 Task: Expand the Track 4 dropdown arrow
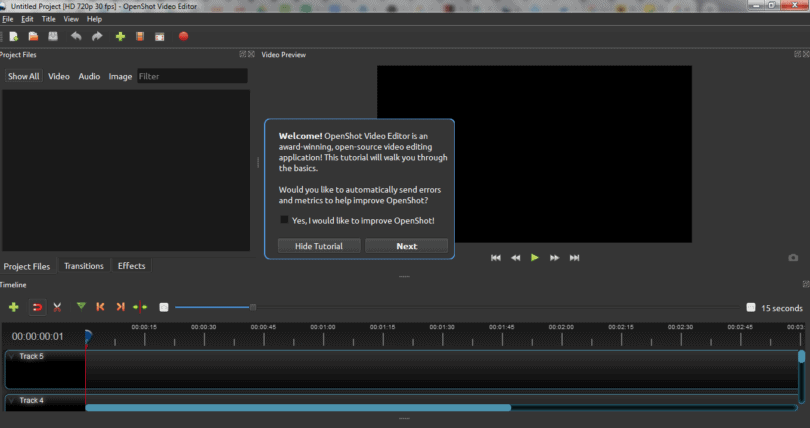pos(11,401)
